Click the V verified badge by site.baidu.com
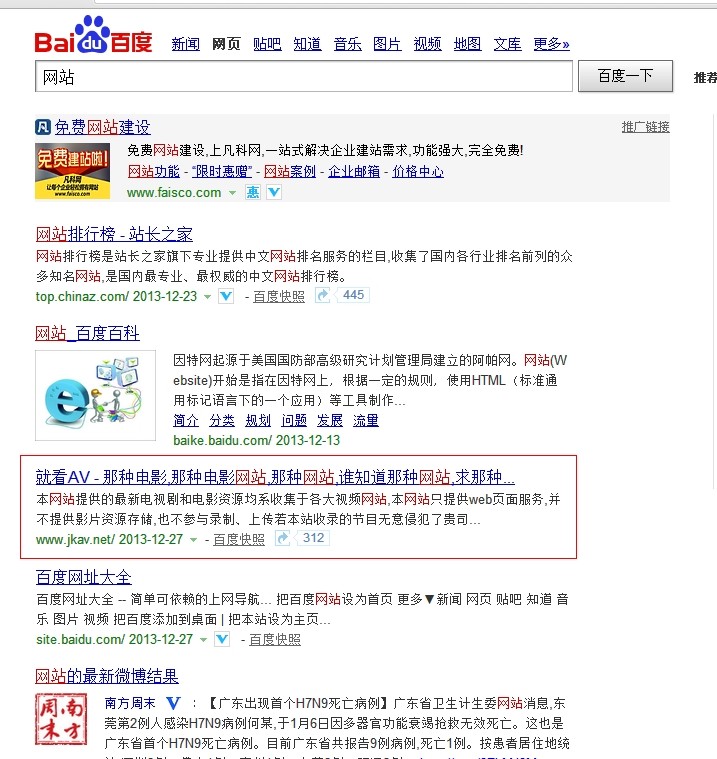The image size is (717, 759). 222,639
